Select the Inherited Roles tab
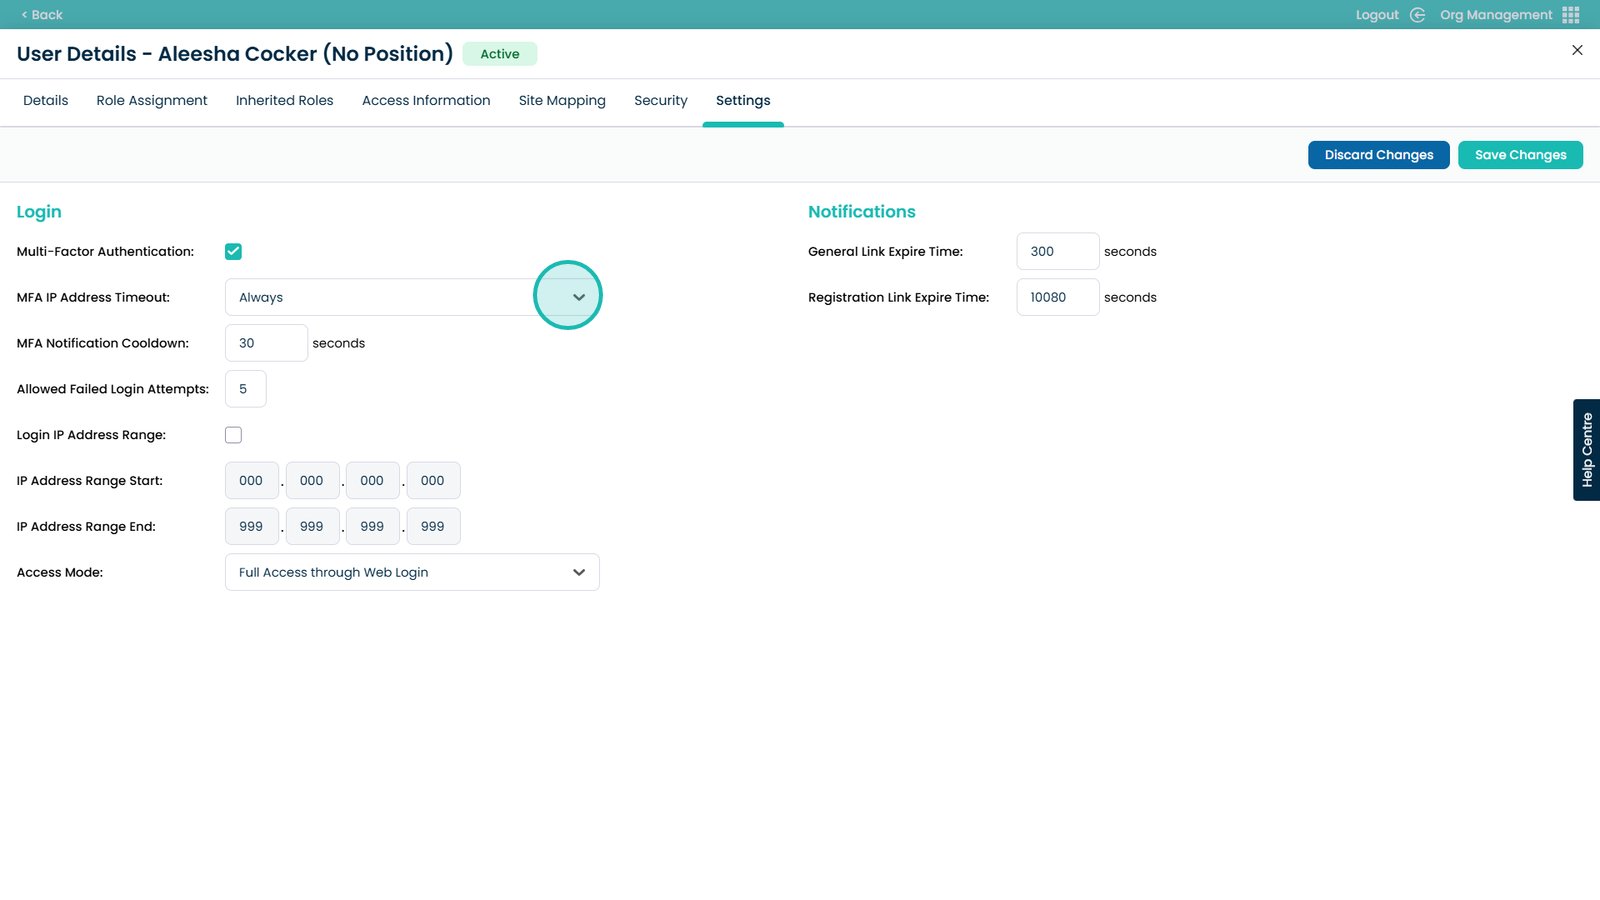The width and height of the screenshot is (1600, 900). coord(284,101)
